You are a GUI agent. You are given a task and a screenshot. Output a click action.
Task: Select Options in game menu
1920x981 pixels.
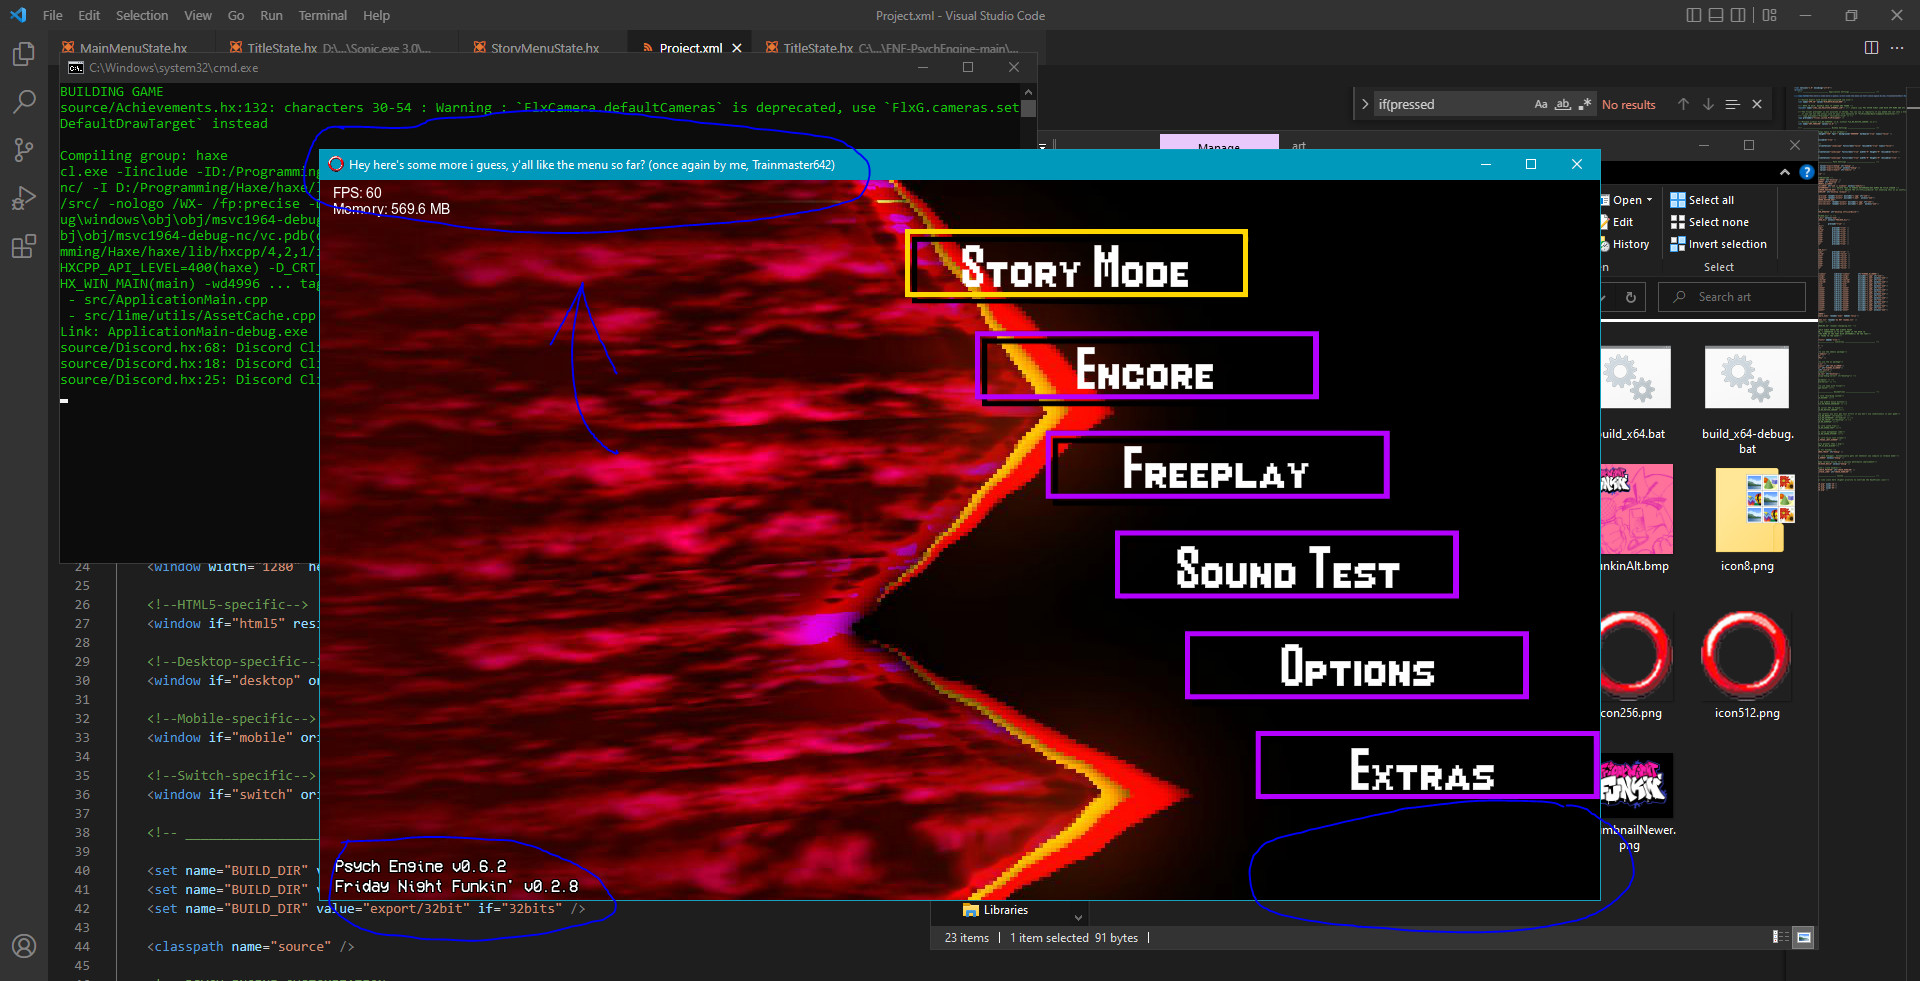click(x=1357, y=665)
